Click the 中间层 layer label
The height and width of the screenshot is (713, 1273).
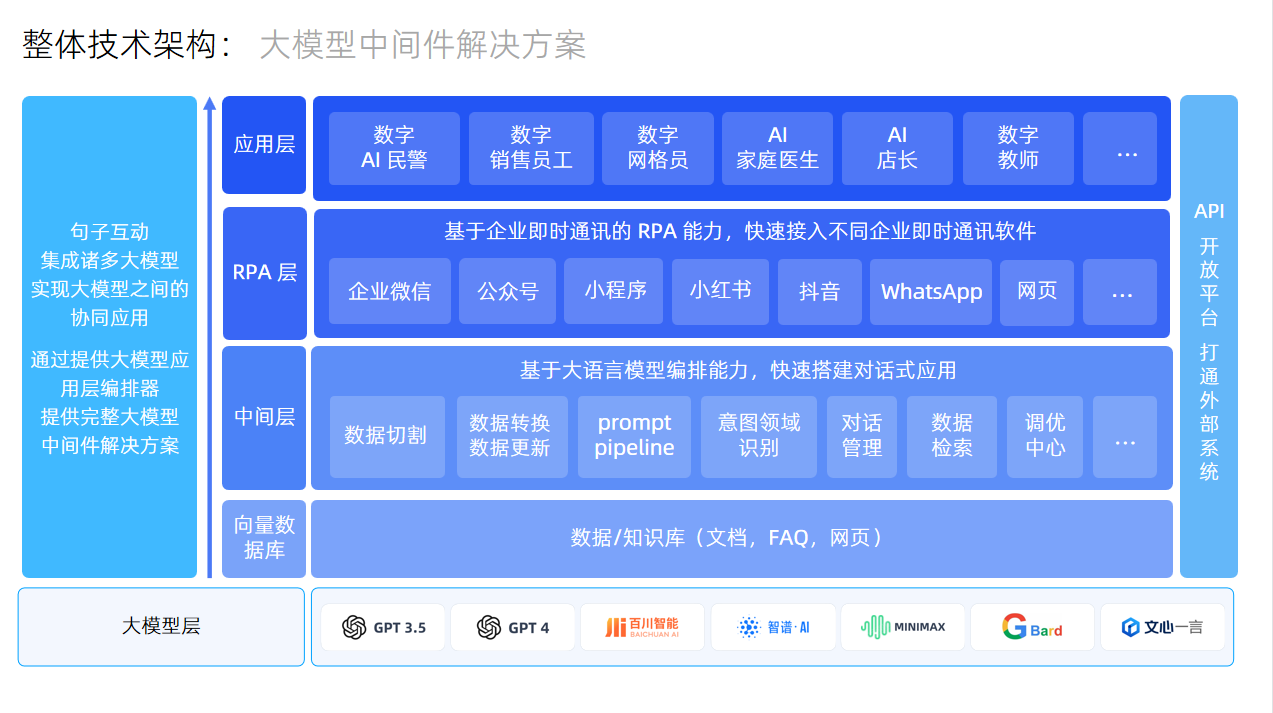click(264, 417)
